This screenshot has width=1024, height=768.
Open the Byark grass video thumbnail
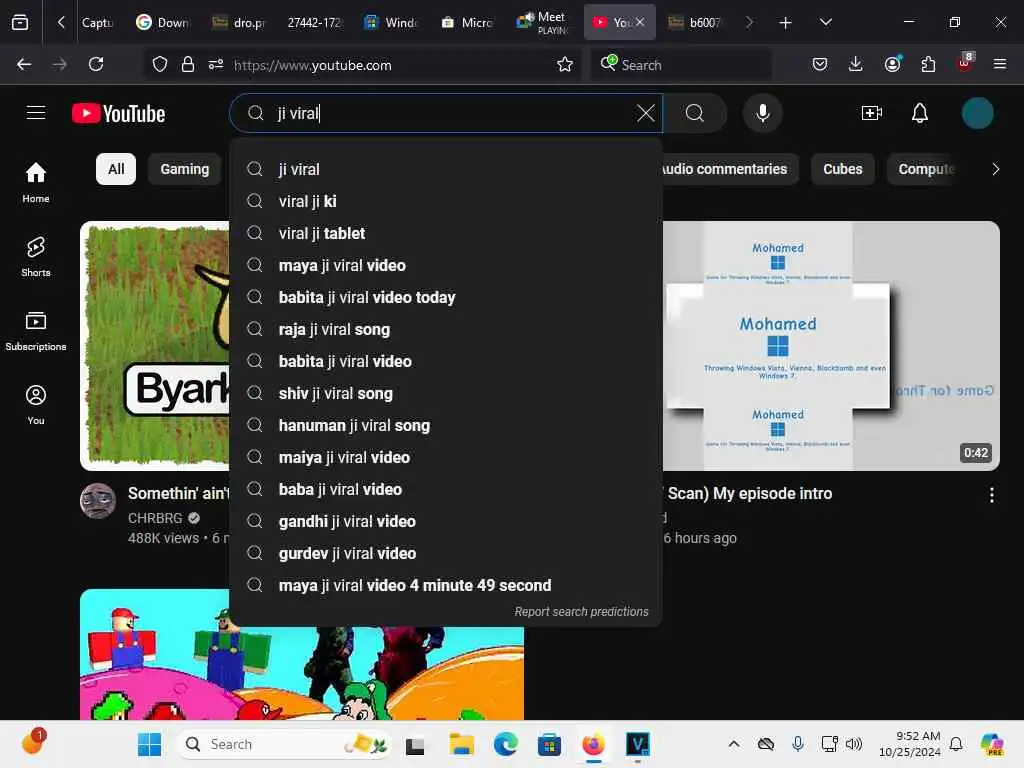[155, 345]
